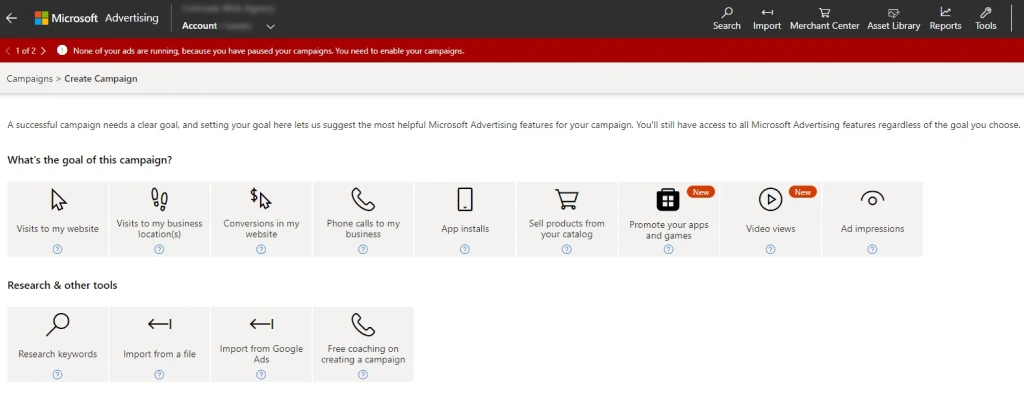Open help icon under Research keywords
Screen dimensions: 1024x414
point(57,374)
